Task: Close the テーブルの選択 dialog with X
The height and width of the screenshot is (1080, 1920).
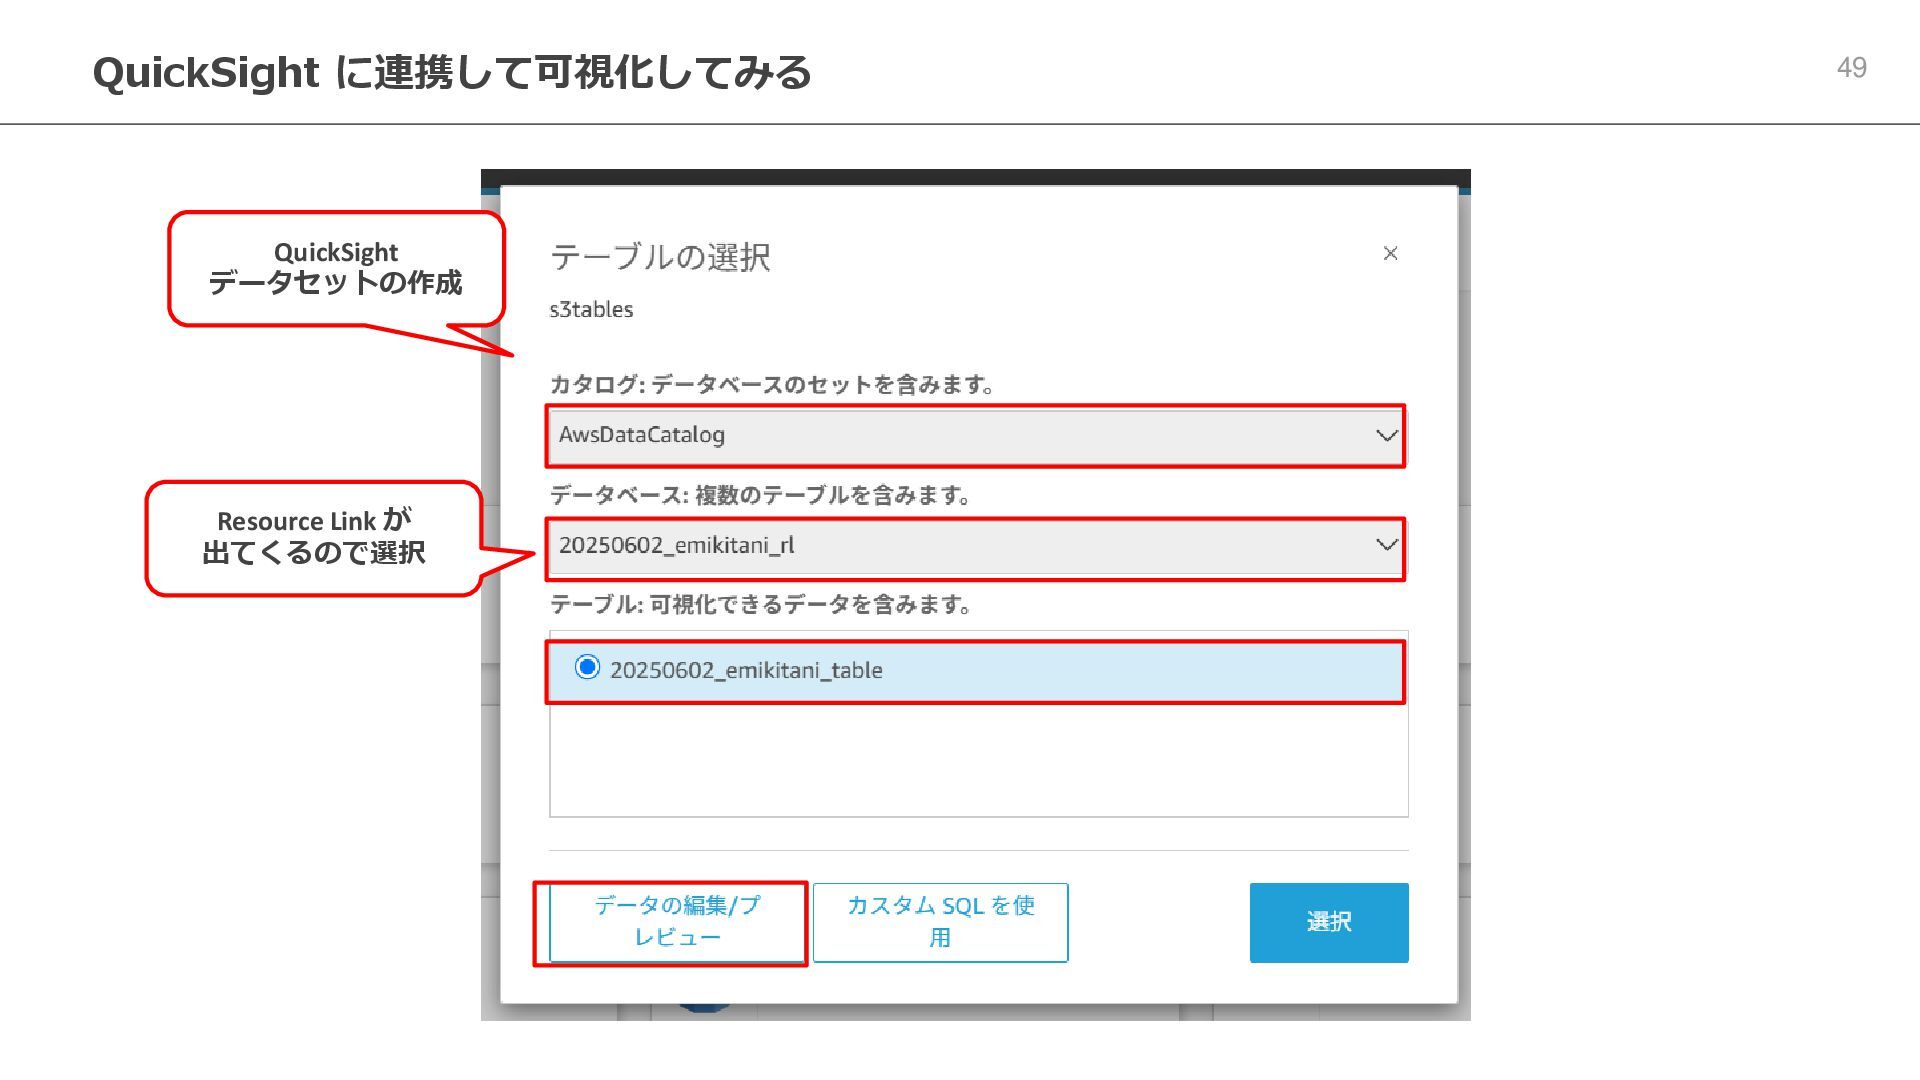Action: (1390, 253)
